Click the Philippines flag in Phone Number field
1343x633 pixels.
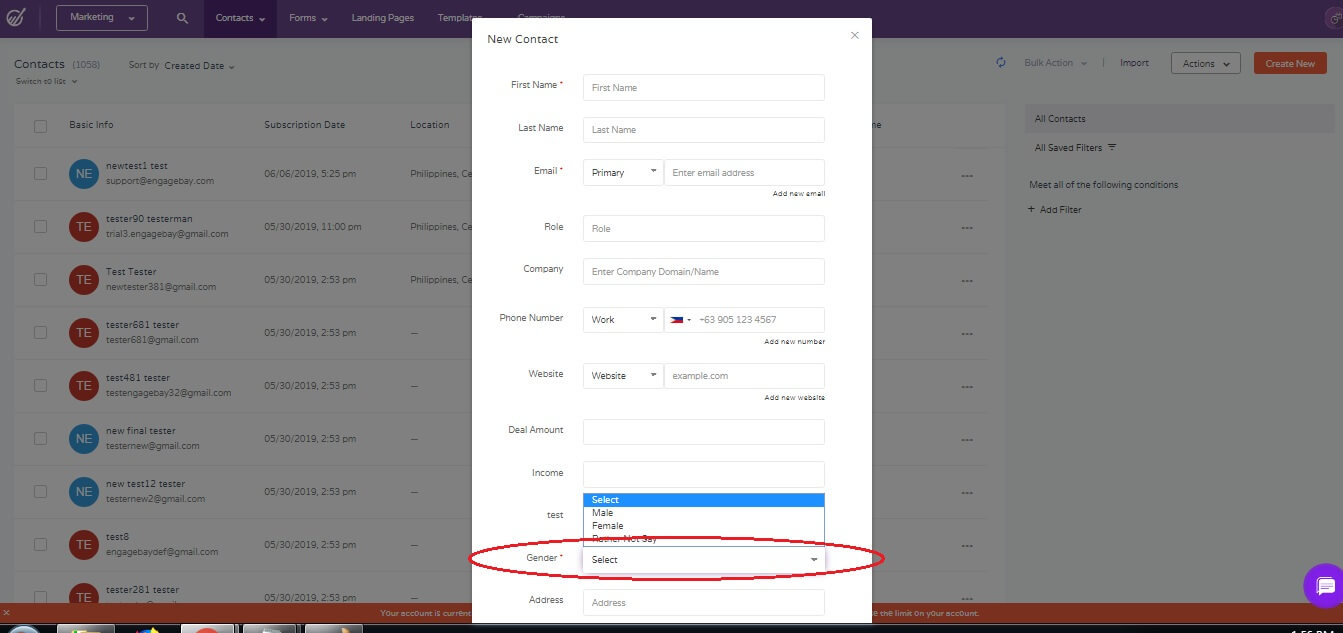pyautogui.click(x=680, y=319)
